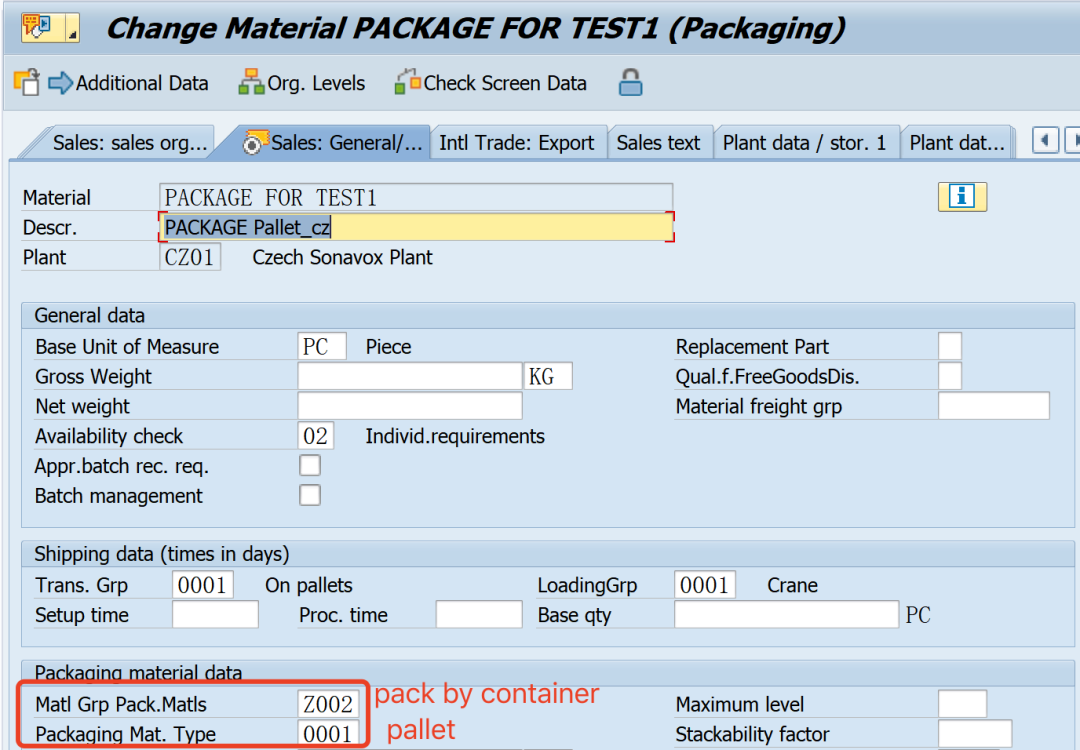The width and height of the screenshot is (1080, 750).
Task: Select the Sales: General tab
Action: click(333, 143)
